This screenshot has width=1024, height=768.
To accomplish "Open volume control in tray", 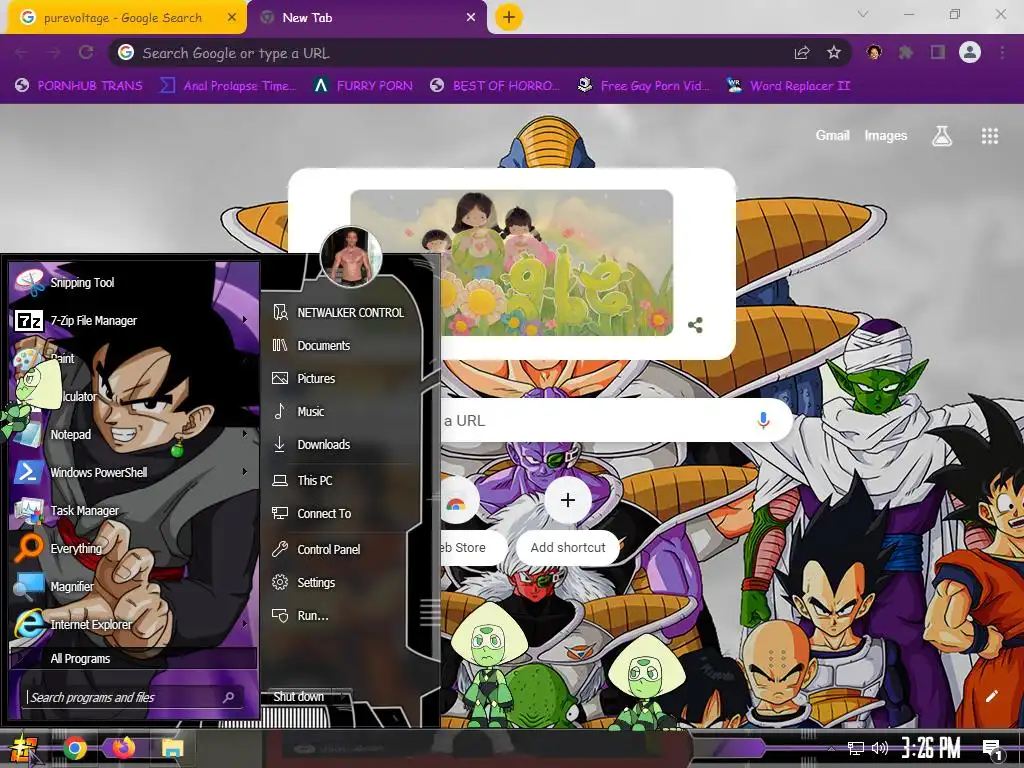I will click(x=880, y=748).
